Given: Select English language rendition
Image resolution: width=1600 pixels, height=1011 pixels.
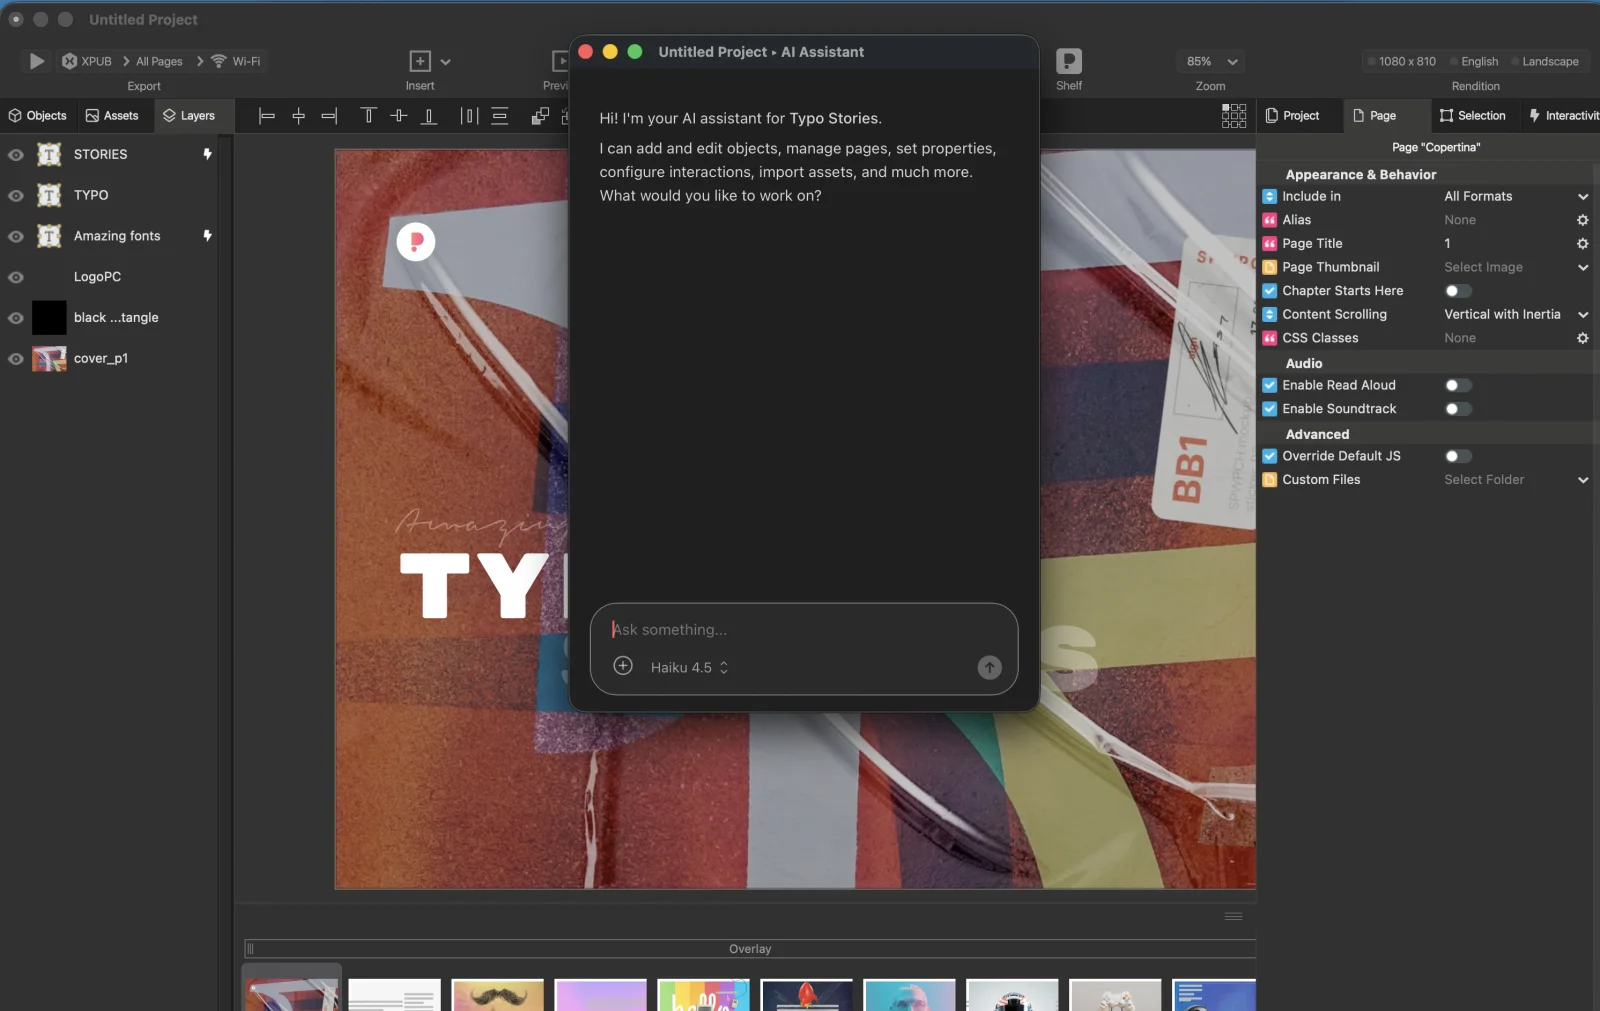Looking at the screenshot, I should (x=1474, y=61).
